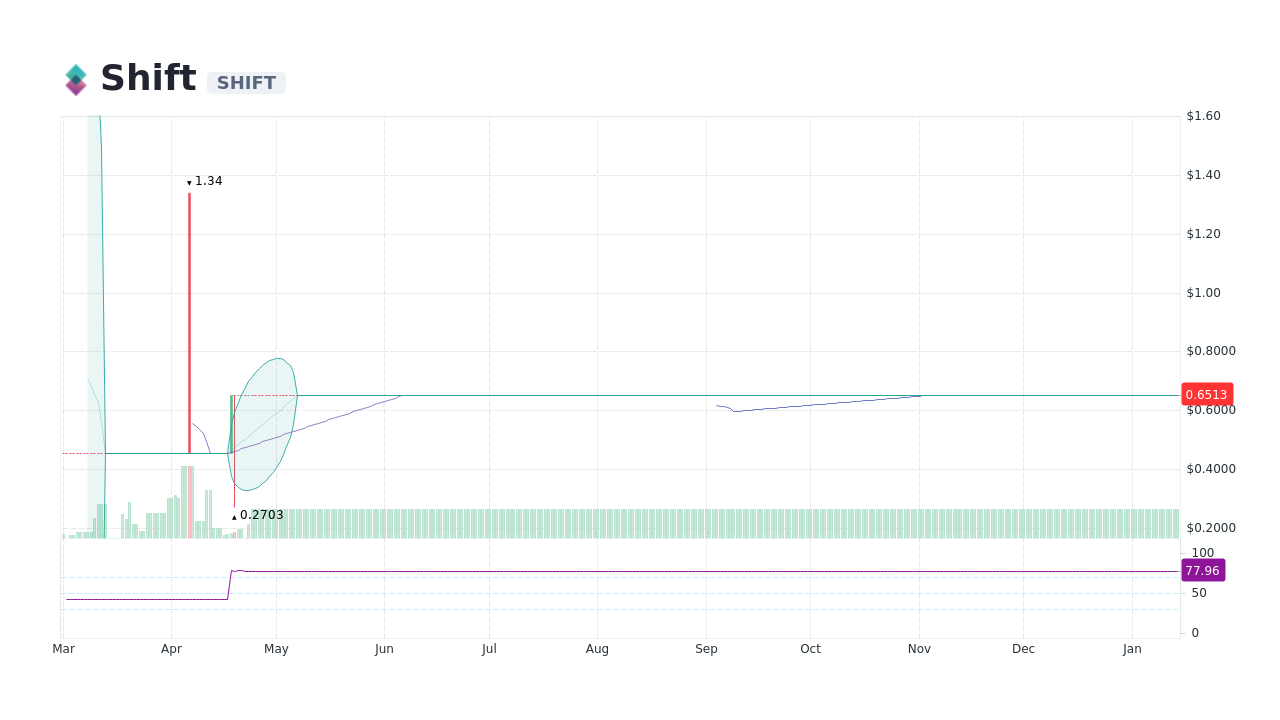Click the Shift diamond logo icon
1280x720 pixels.
76,78
